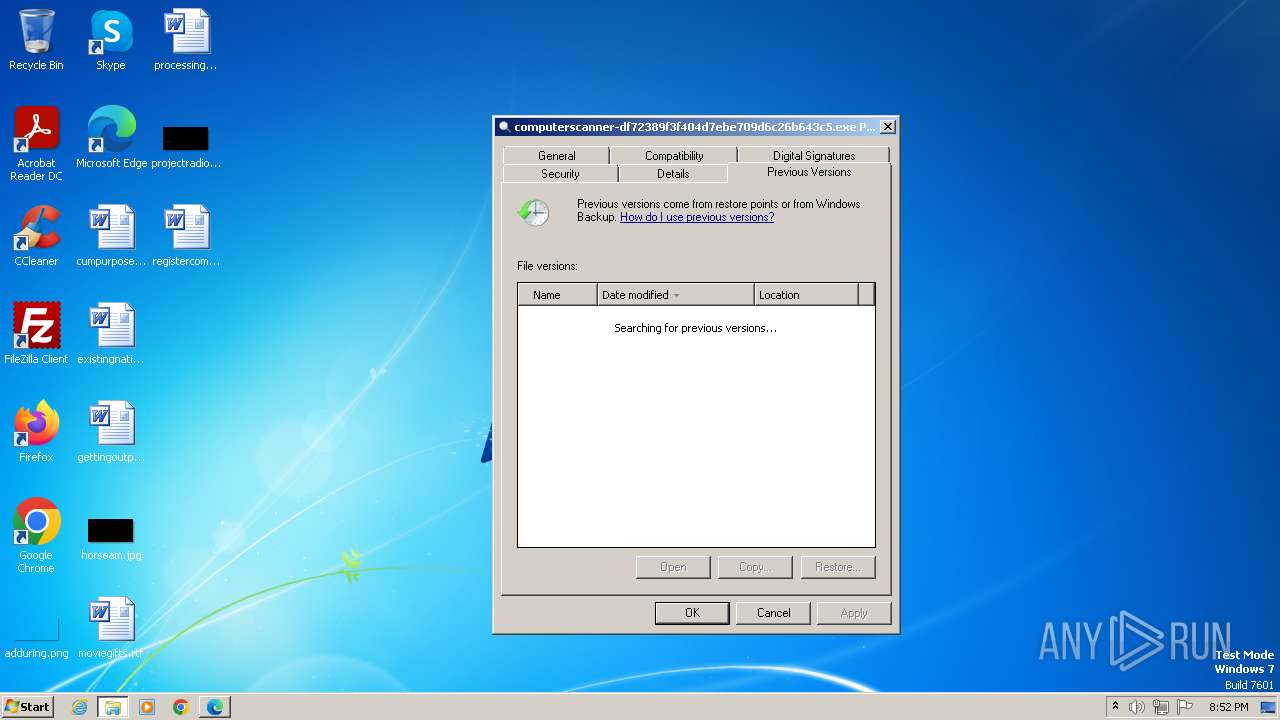
Task: Open 'How do I use previous versions?' link
Action: [697, 217]
